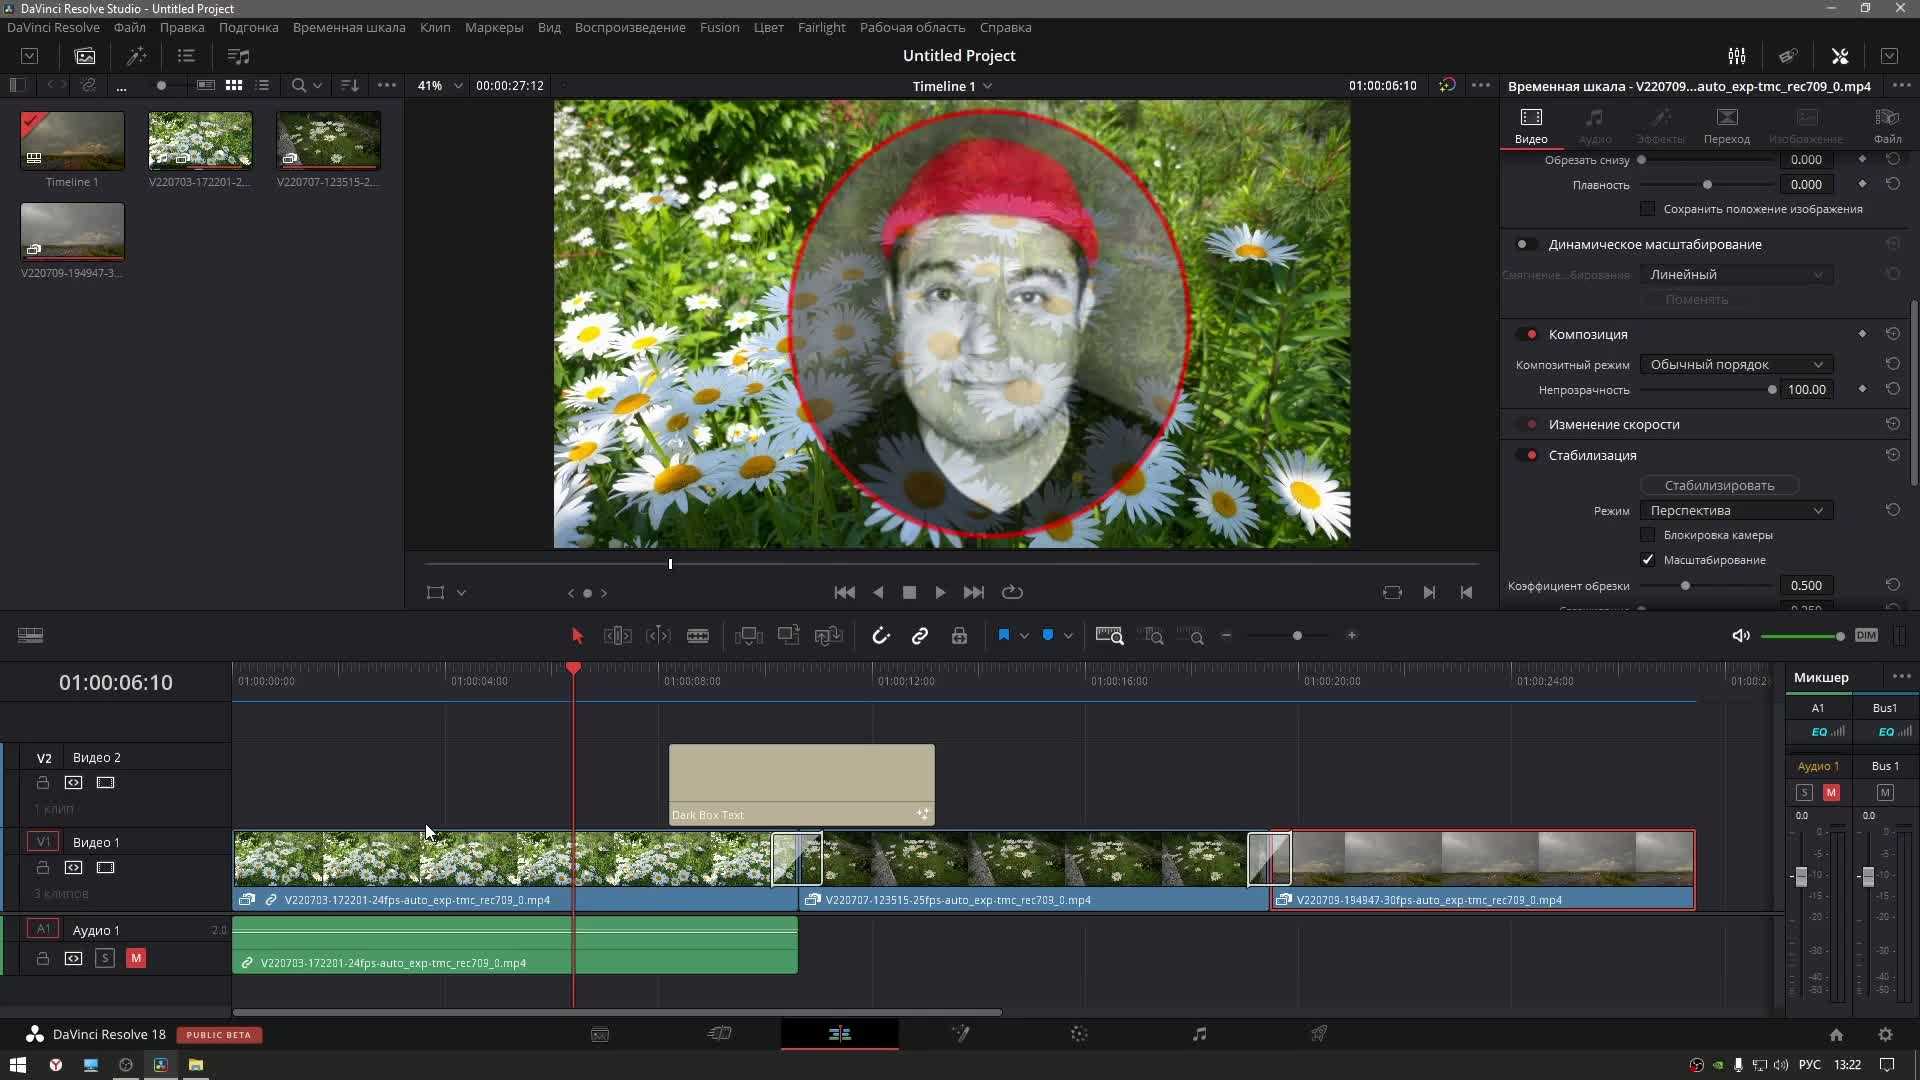
Task: Open the Воспроизведение menu
Action: [629, 26]
